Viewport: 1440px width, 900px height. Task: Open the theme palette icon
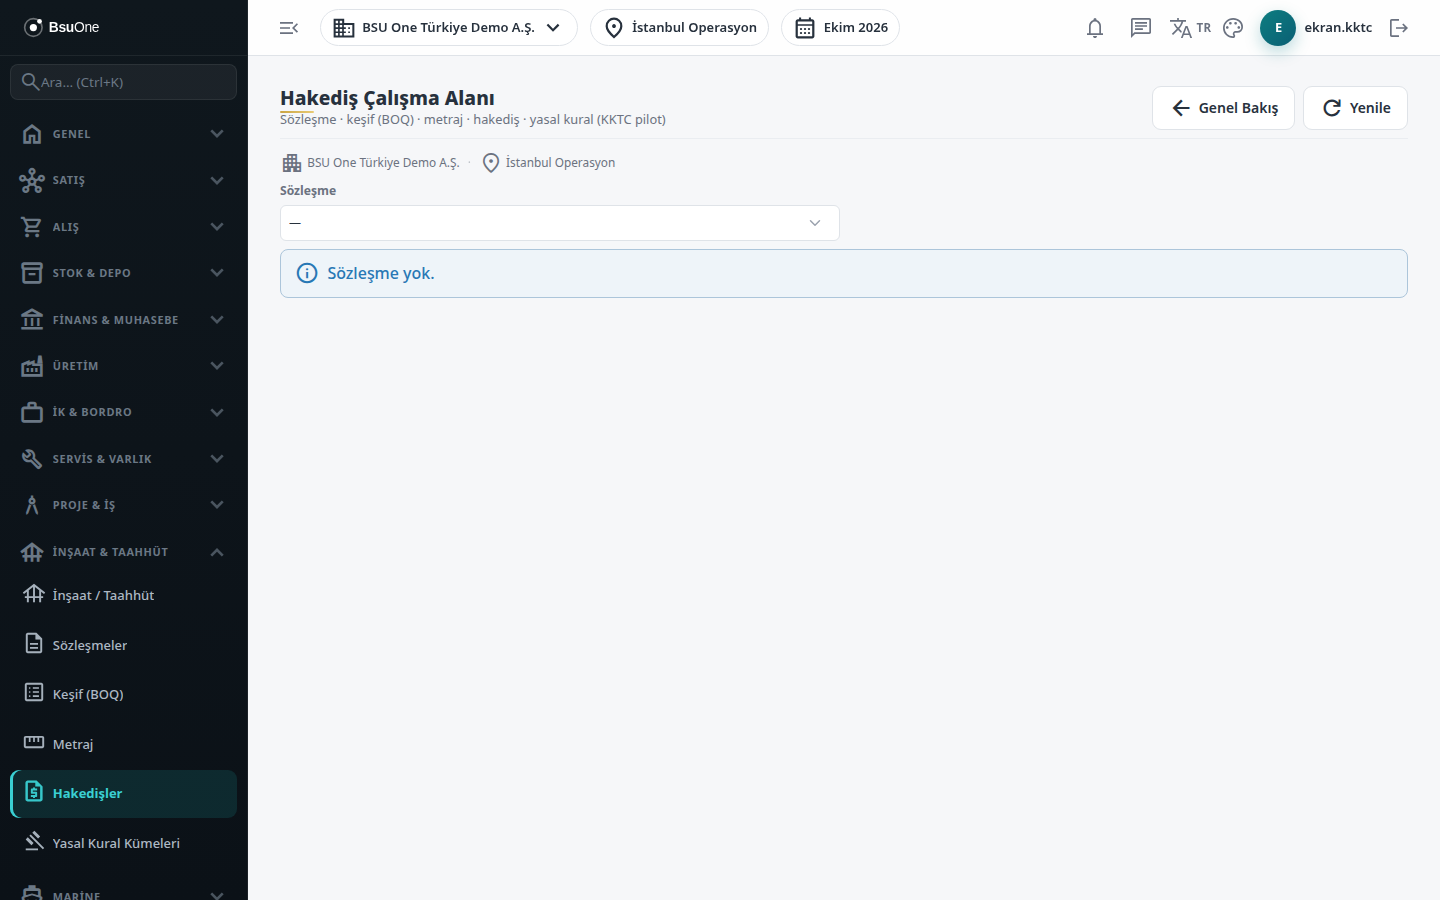1233,28
